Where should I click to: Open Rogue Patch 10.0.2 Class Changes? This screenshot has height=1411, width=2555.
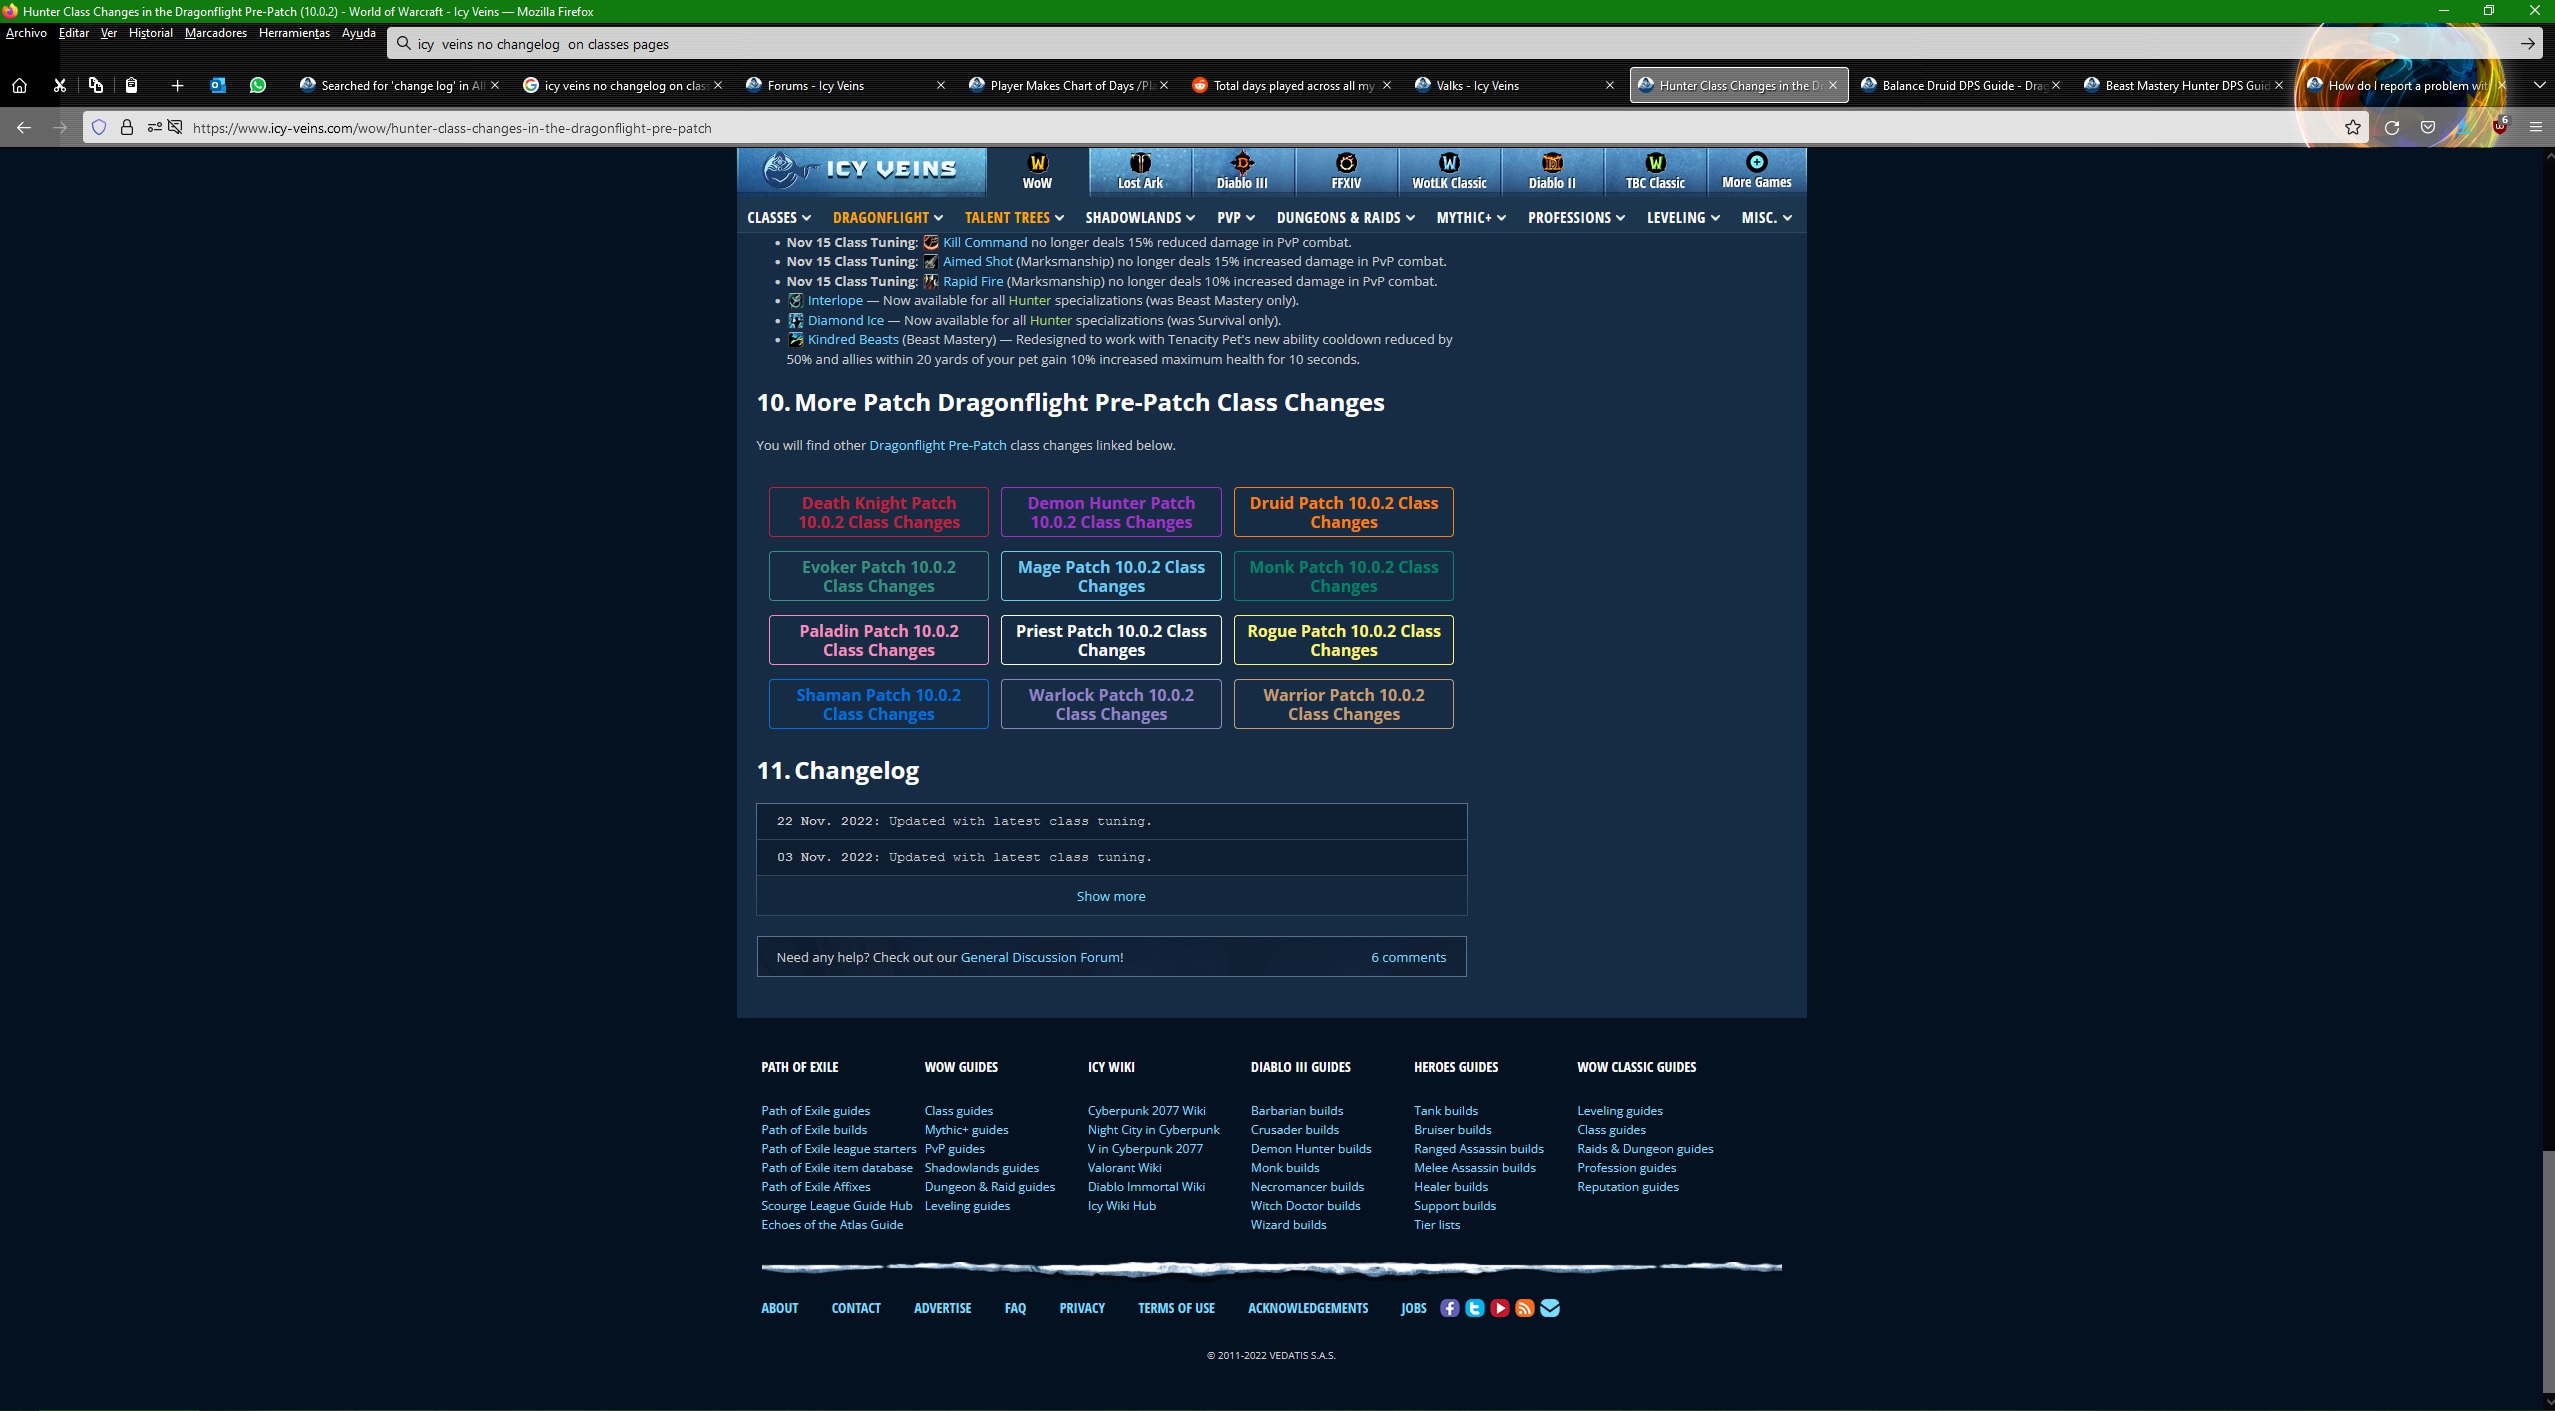[x=1343, y=640]
